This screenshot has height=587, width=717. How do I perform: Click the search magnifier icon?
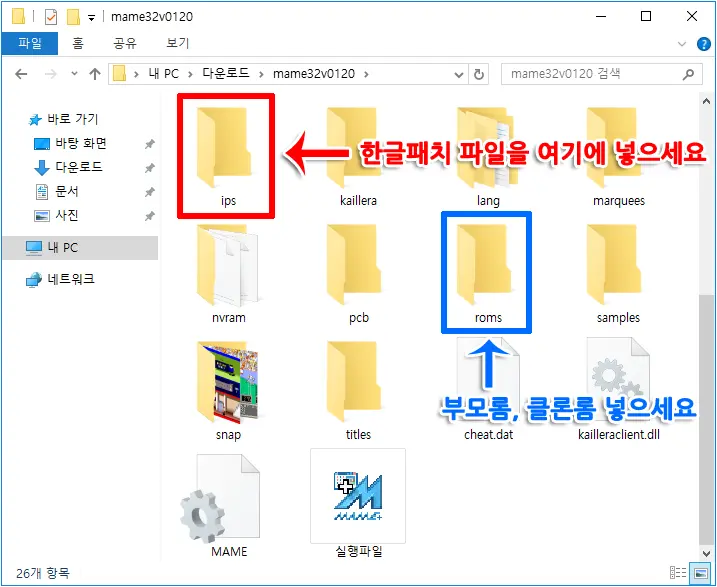[x=688, y=74]
